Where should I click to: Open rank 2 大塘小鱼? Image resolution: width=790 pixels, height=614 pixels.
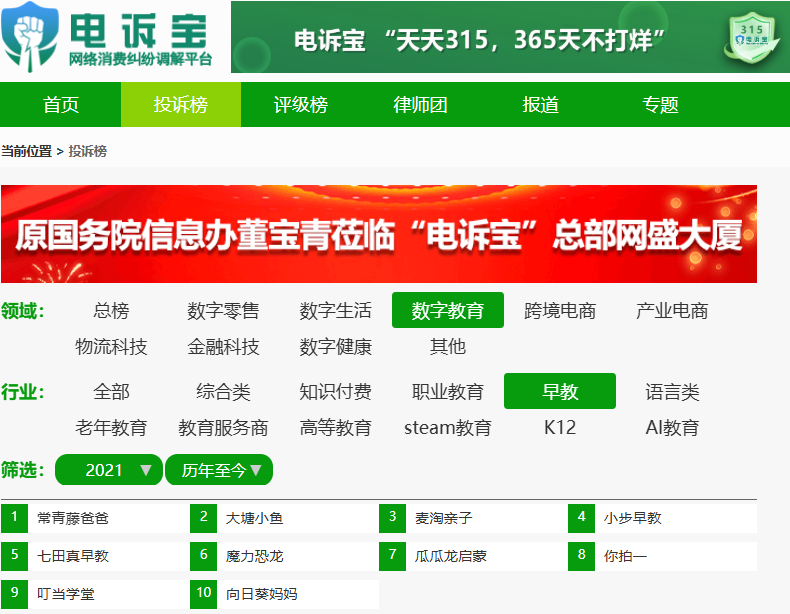click(x=284, y=518)
